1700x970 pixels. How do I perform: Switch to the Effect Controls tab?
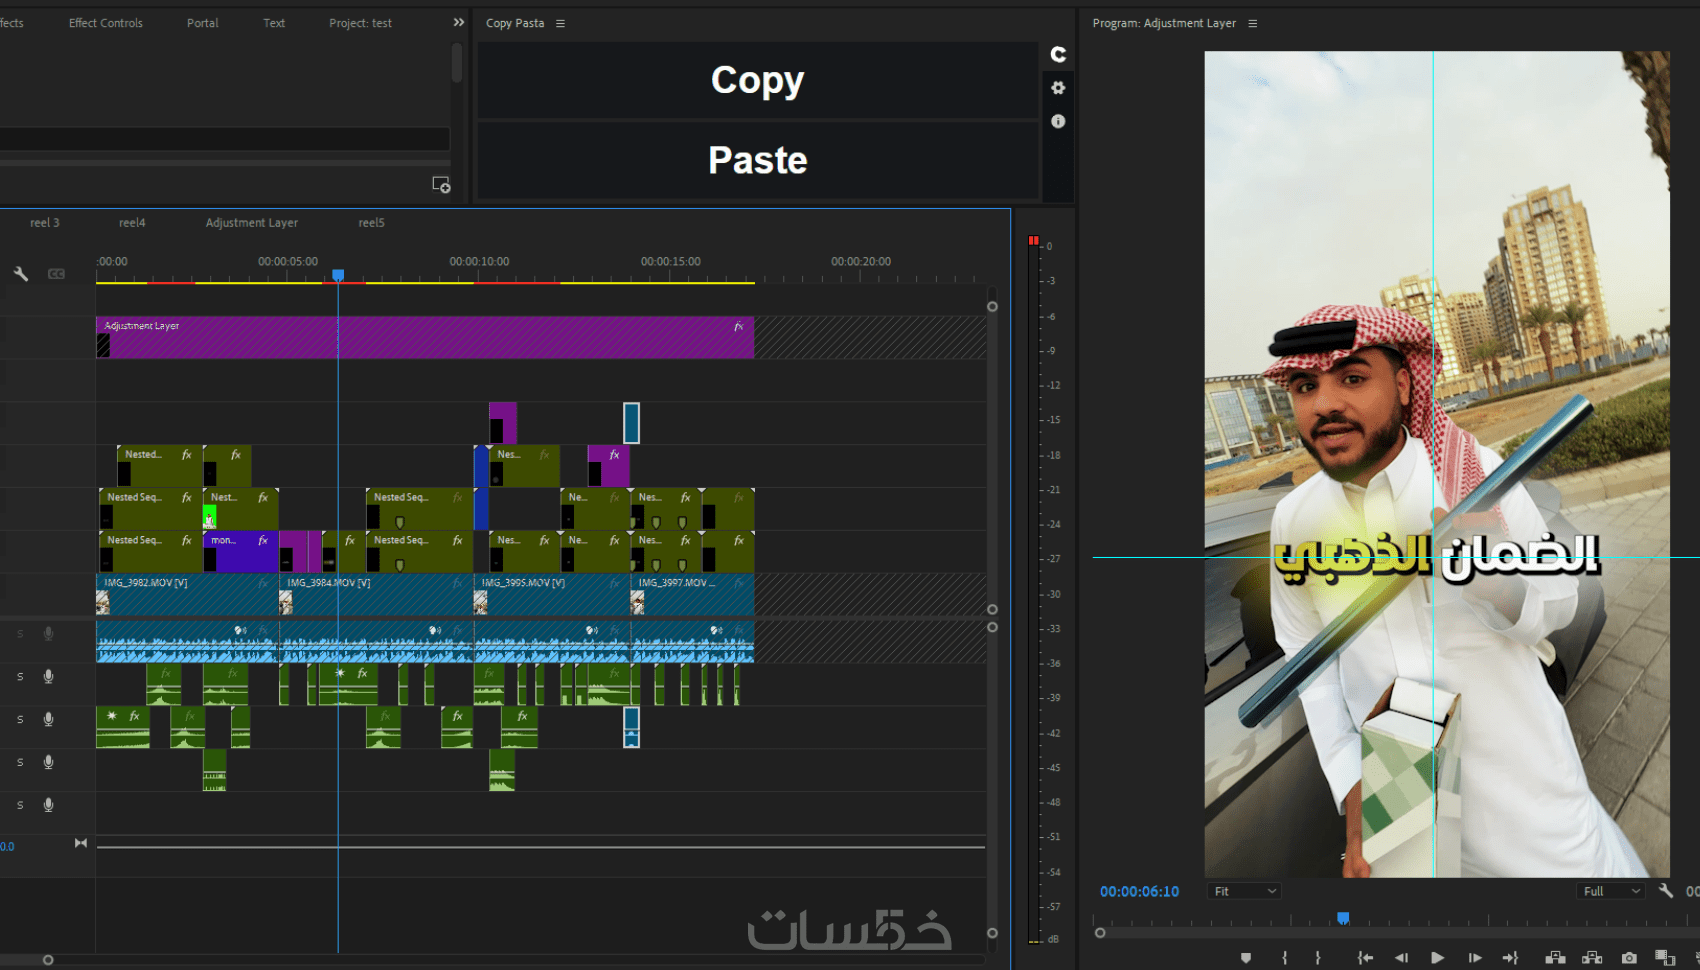click(x=106, y=23)
